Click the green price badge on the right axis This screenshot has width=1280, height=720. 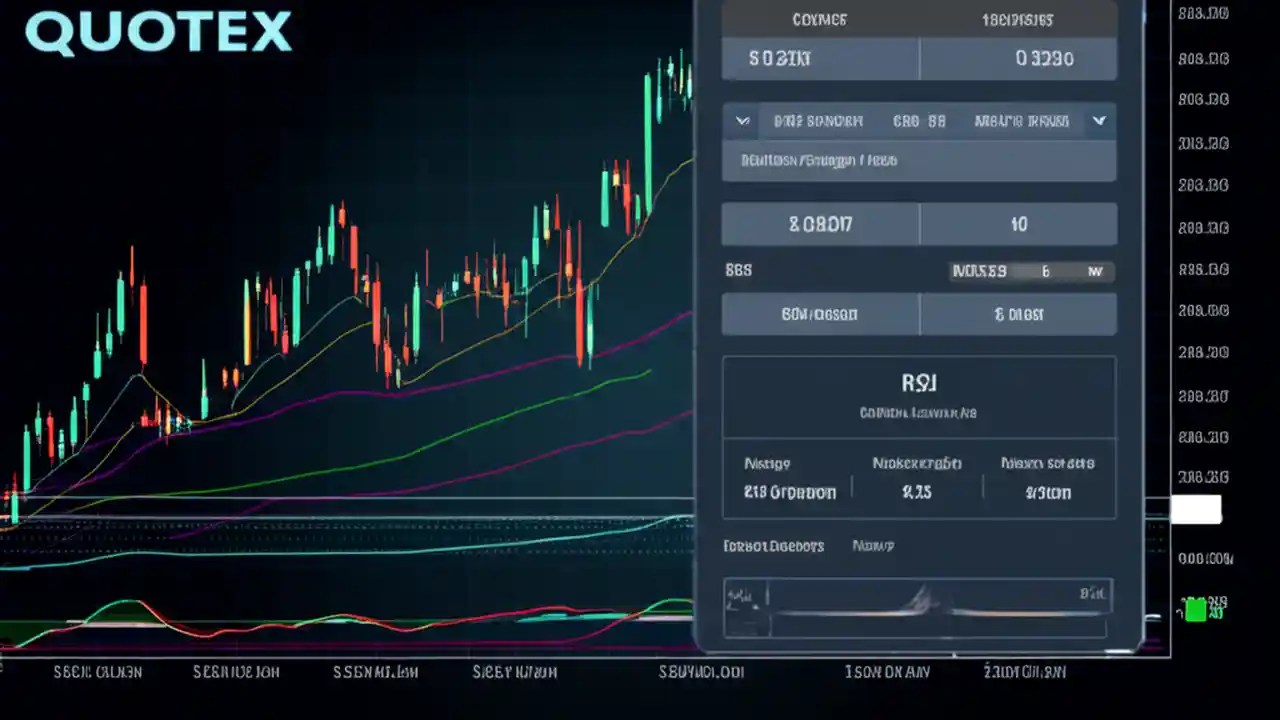click(x=1197, y=611)
